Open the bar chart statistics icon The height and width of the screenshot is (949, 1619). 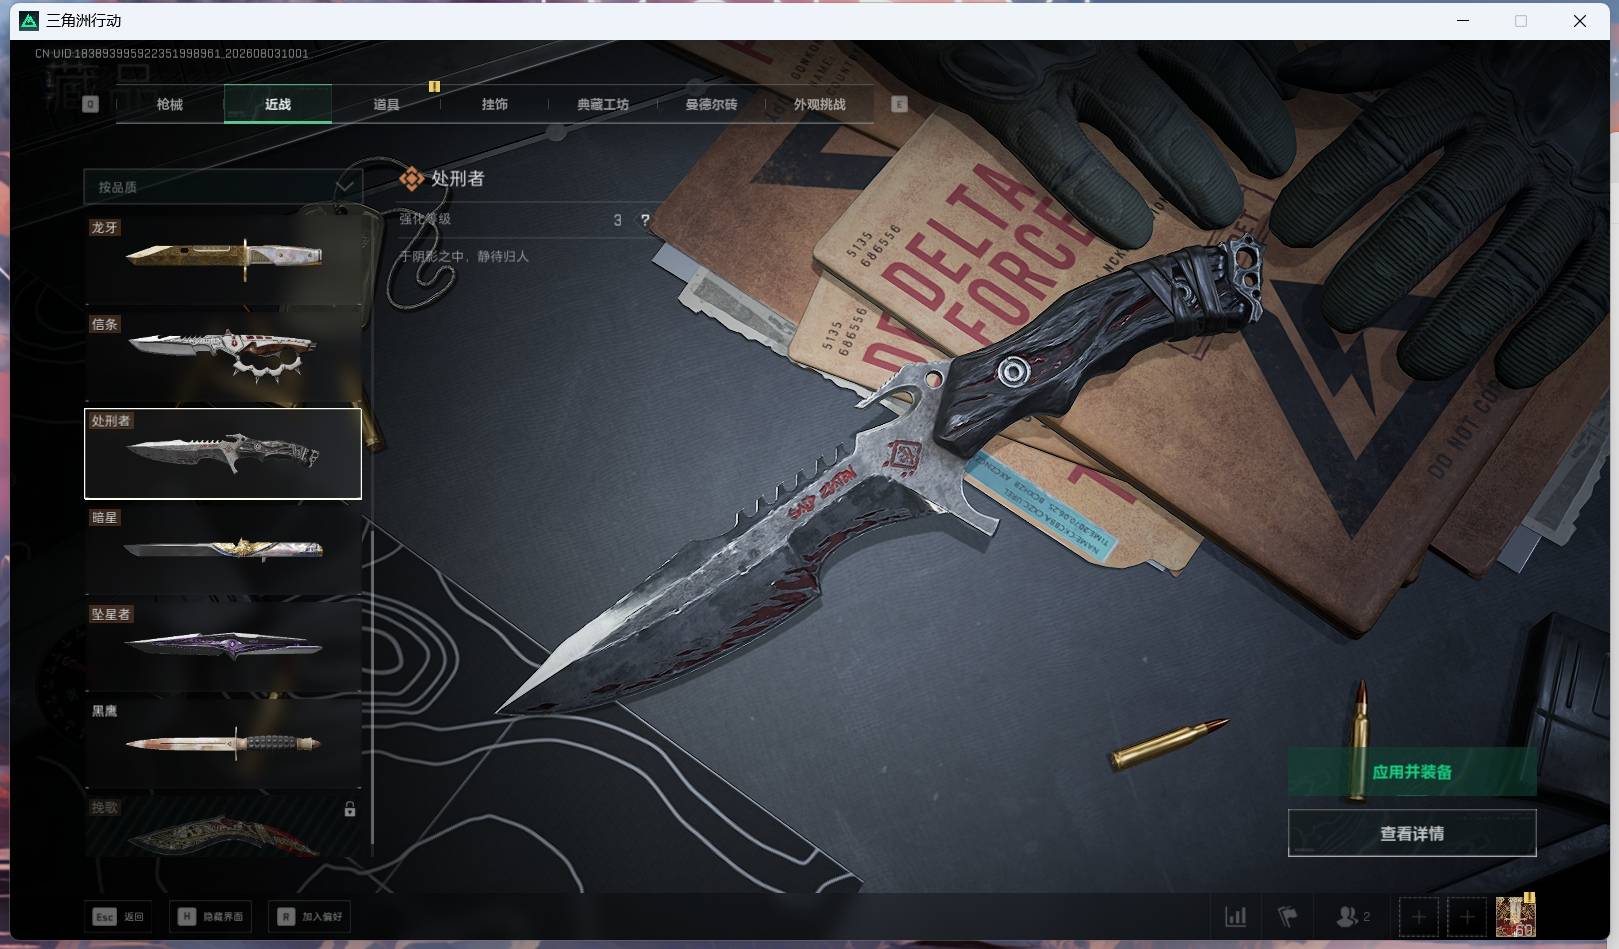1236,916
